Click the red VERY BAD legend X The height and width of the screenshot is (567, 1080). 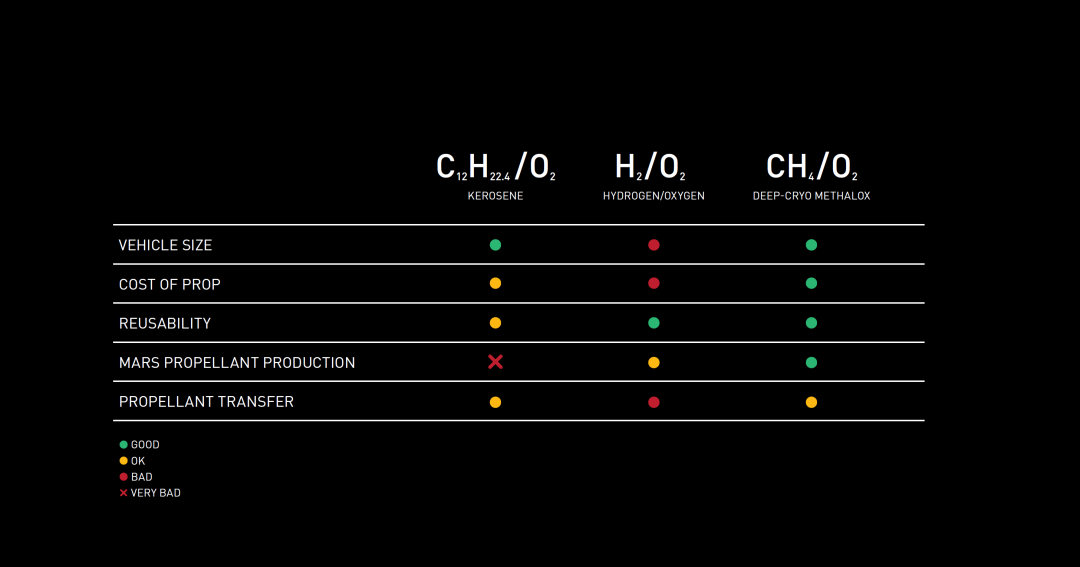coord(124,493)
